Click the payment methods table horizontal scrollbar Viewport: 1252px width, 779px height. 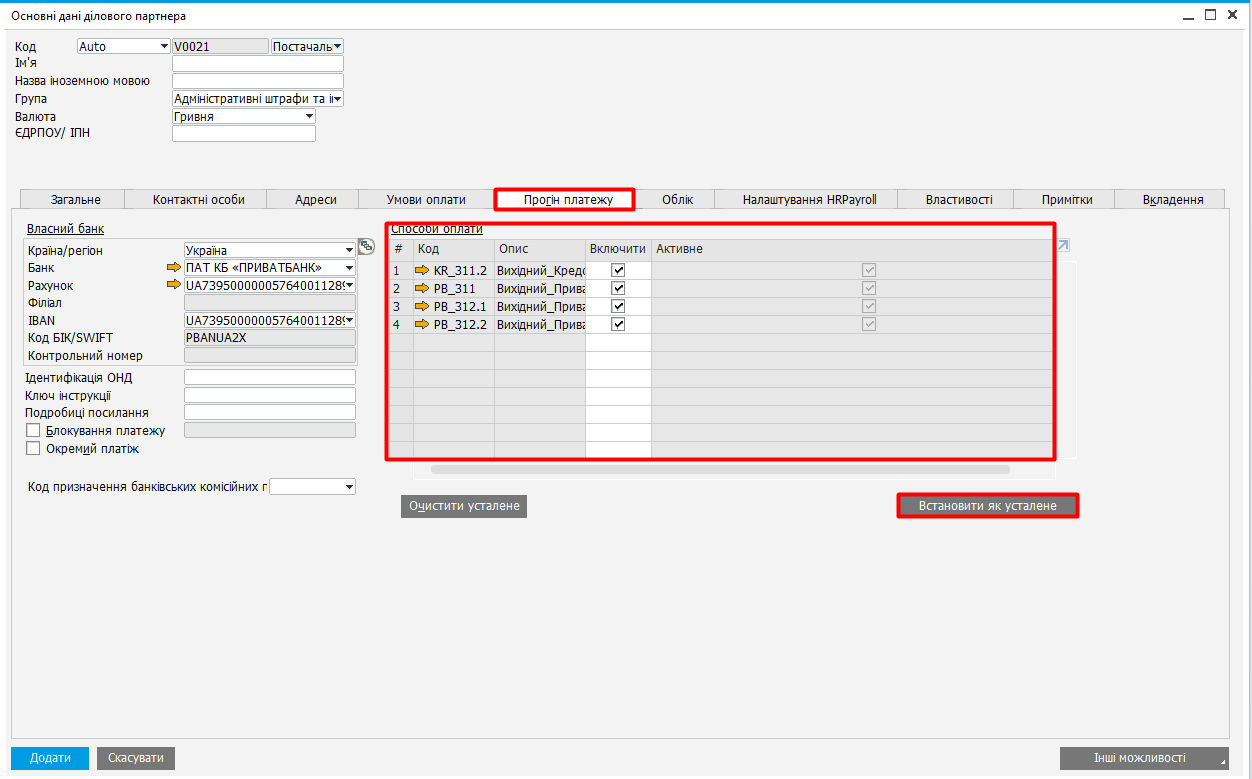click(x=720, y=469)
